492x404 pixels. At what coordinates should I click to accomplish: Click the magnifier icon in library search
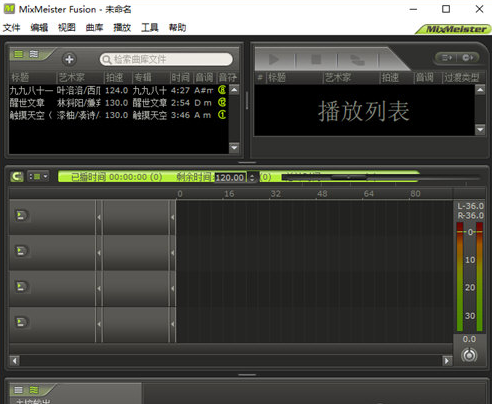107,60
